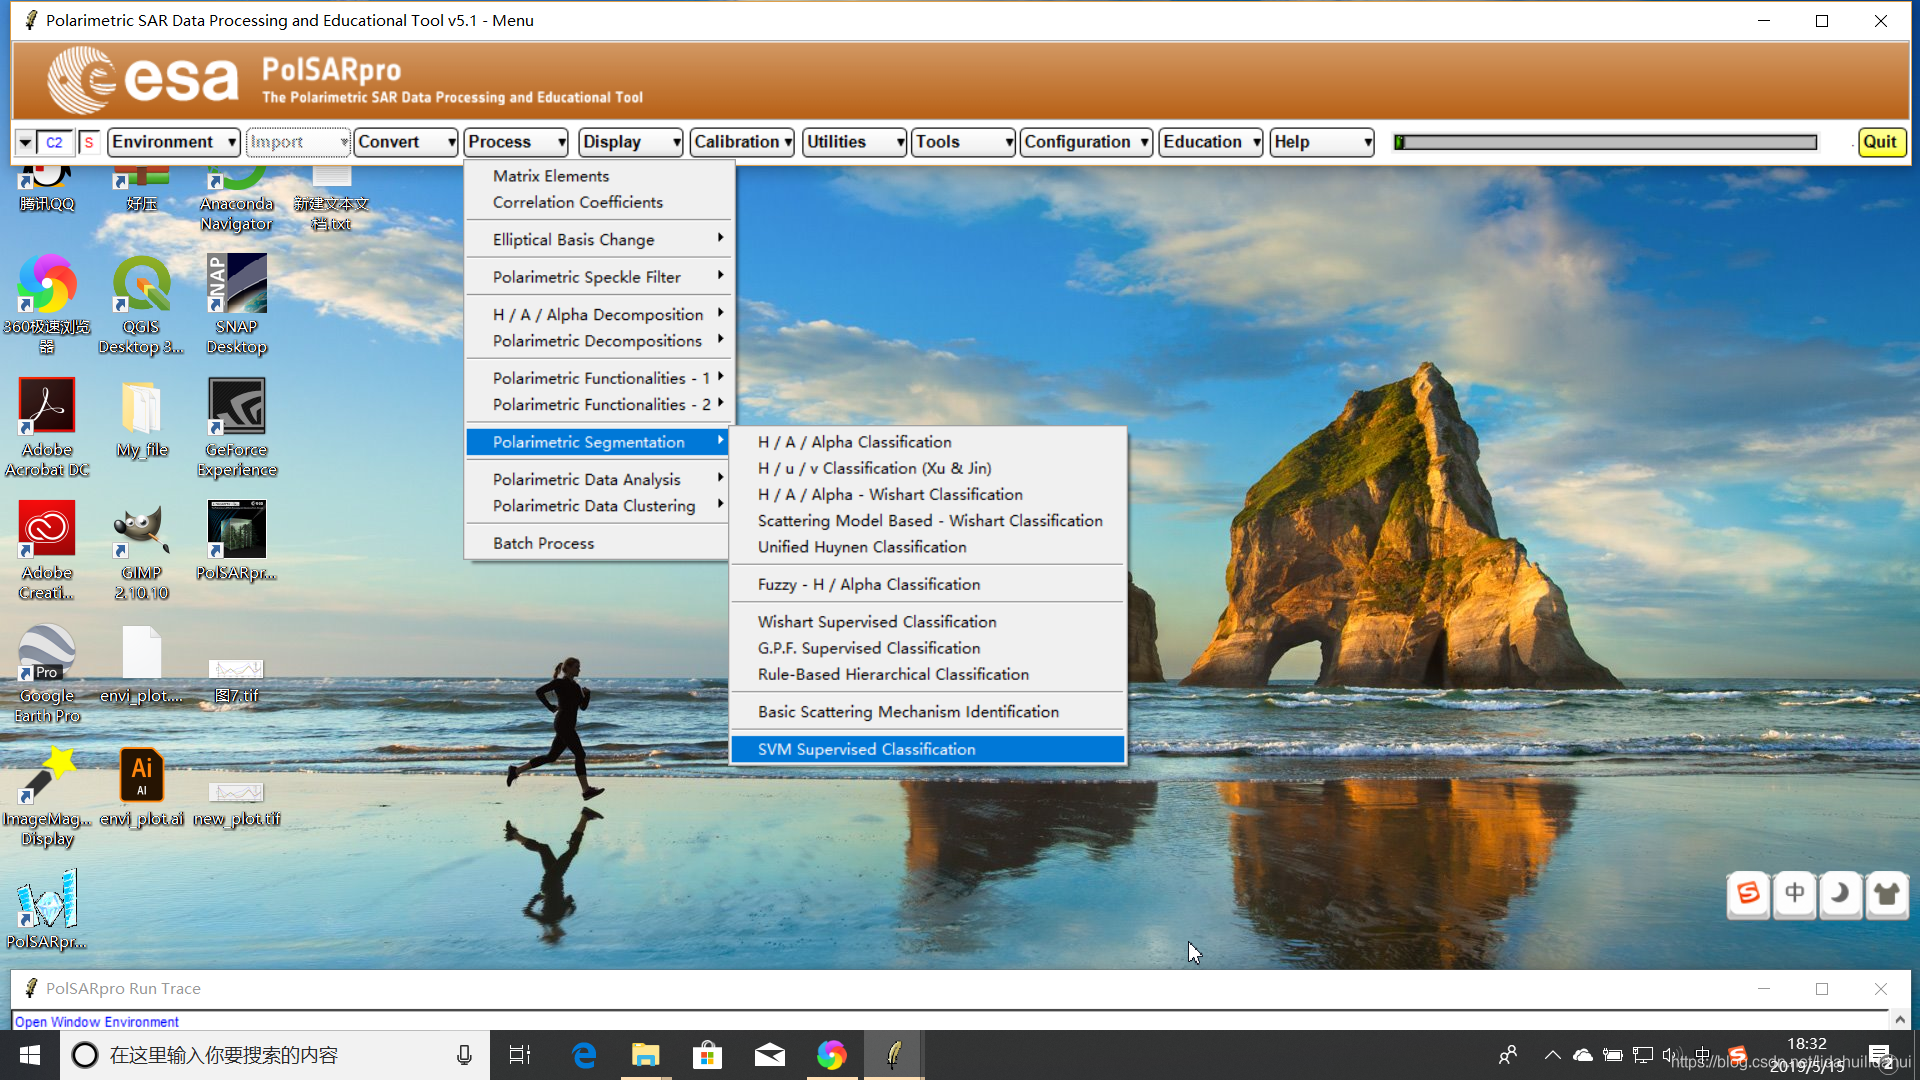Click the Quit button in toolbar
This screenshot has height=1081, width=1921.
[1881, 141]
